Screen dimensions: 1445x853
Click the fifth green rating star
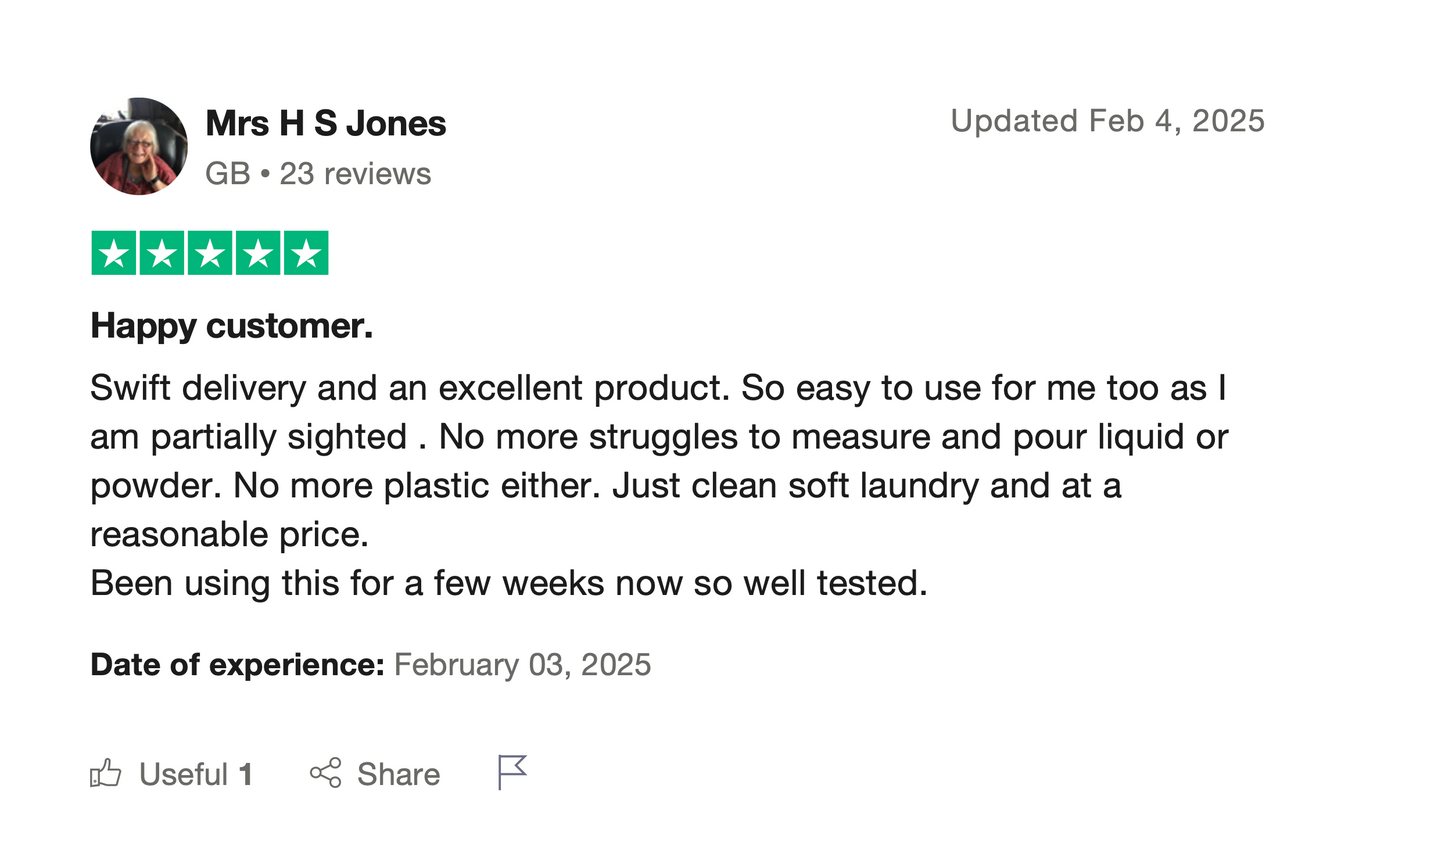(306, 253)
